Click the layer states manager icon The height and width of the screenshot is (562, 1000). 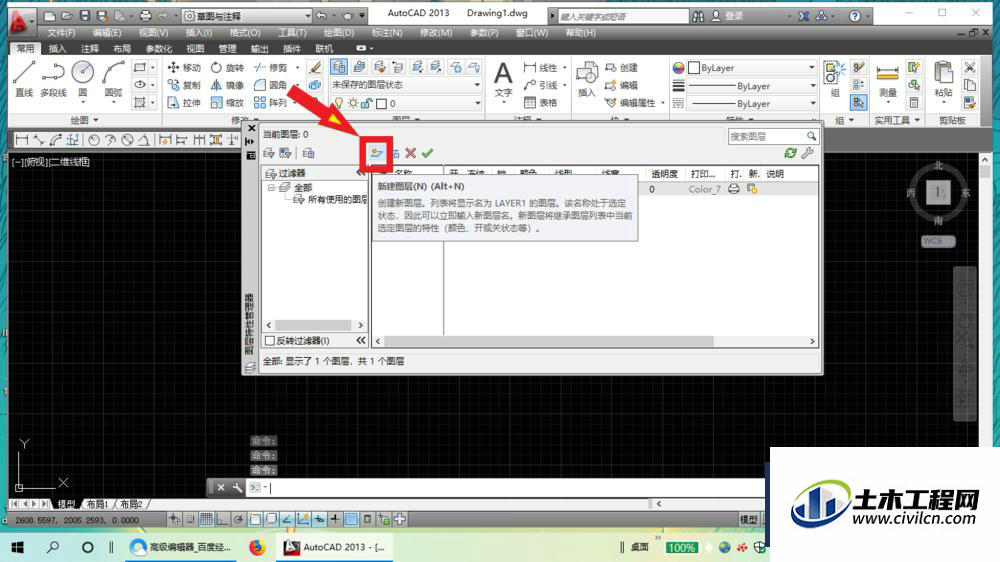coord(309,153)
